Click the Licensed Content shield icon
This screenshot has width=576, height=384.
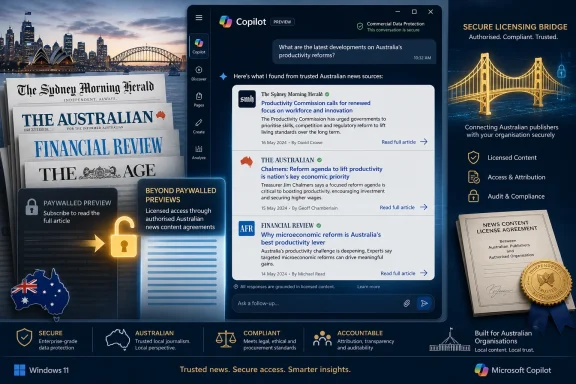tap(474, 158)
